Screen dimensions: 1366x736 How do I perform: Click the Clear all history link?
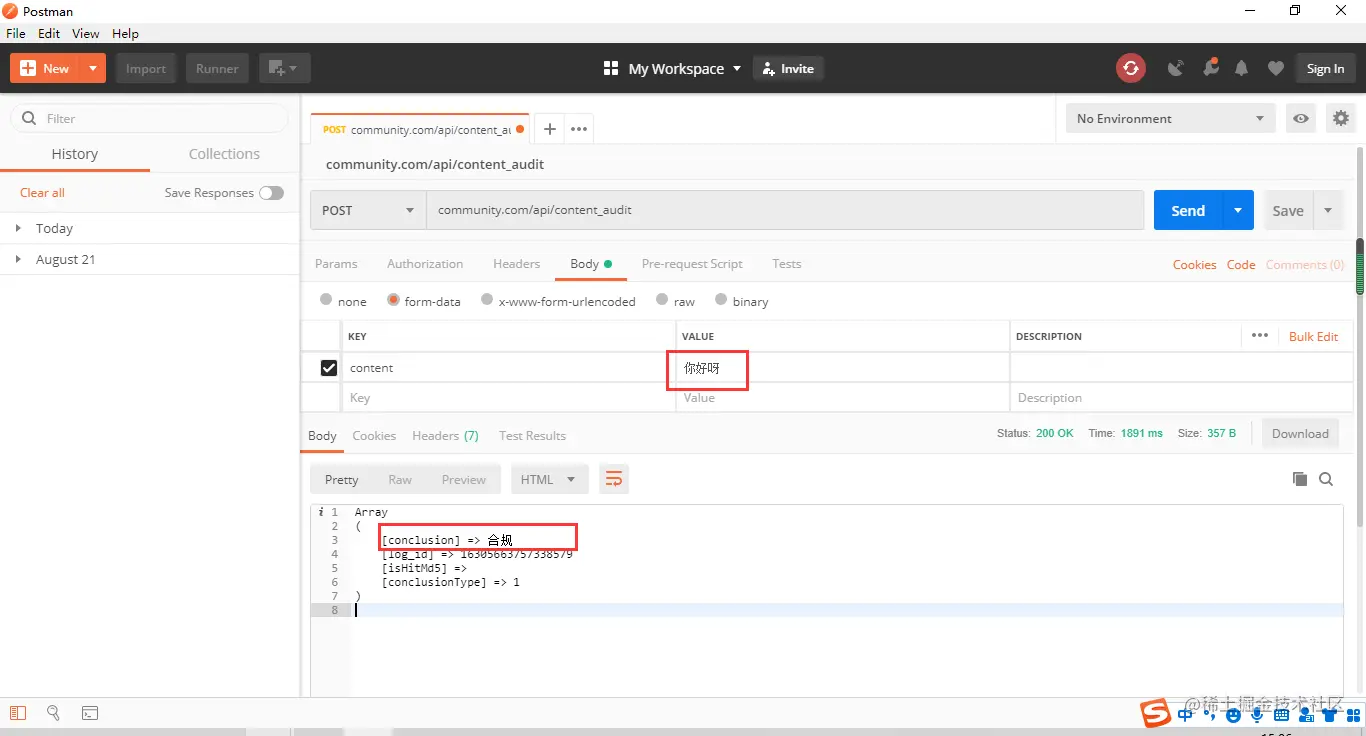point(42,193)
